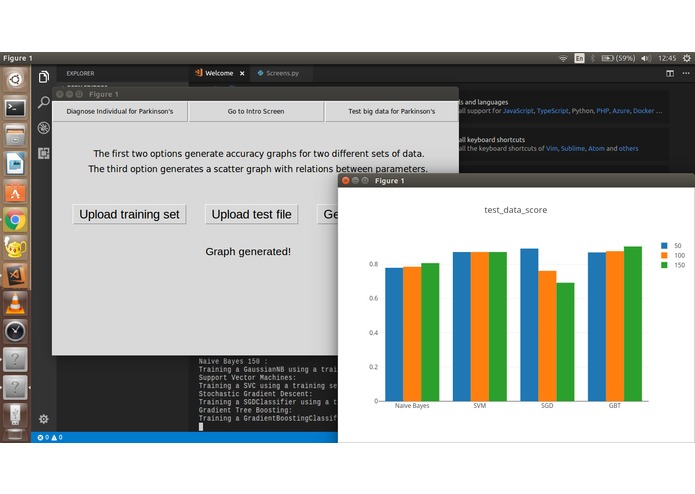Click Test big data for Parkinson's button
The height and width of the screenshot is (494, 695).
coord(391,111)
